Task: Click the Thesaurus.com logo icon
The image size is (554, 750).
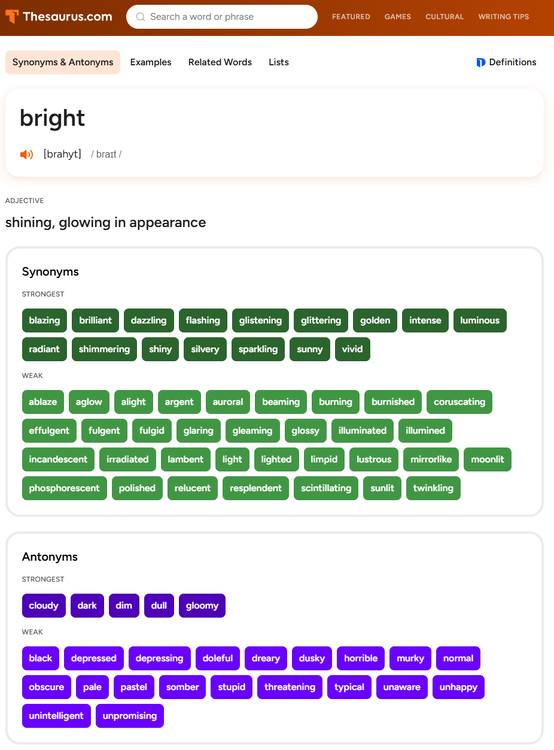Action: [12, 17]
